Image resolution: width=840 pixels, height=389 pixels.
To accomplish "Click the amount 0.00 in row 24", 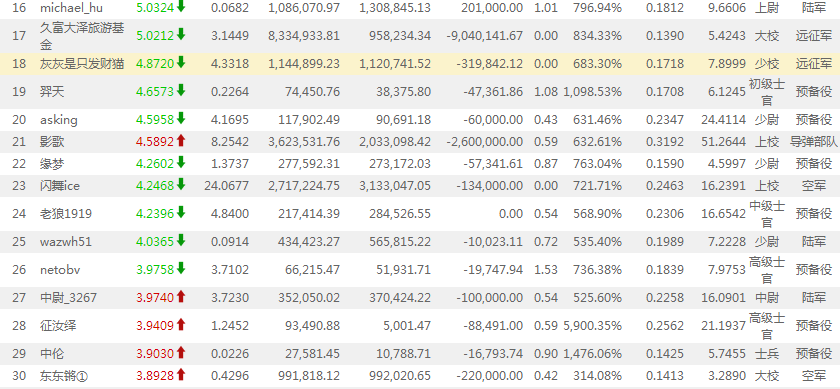I will tap(510, 214).
